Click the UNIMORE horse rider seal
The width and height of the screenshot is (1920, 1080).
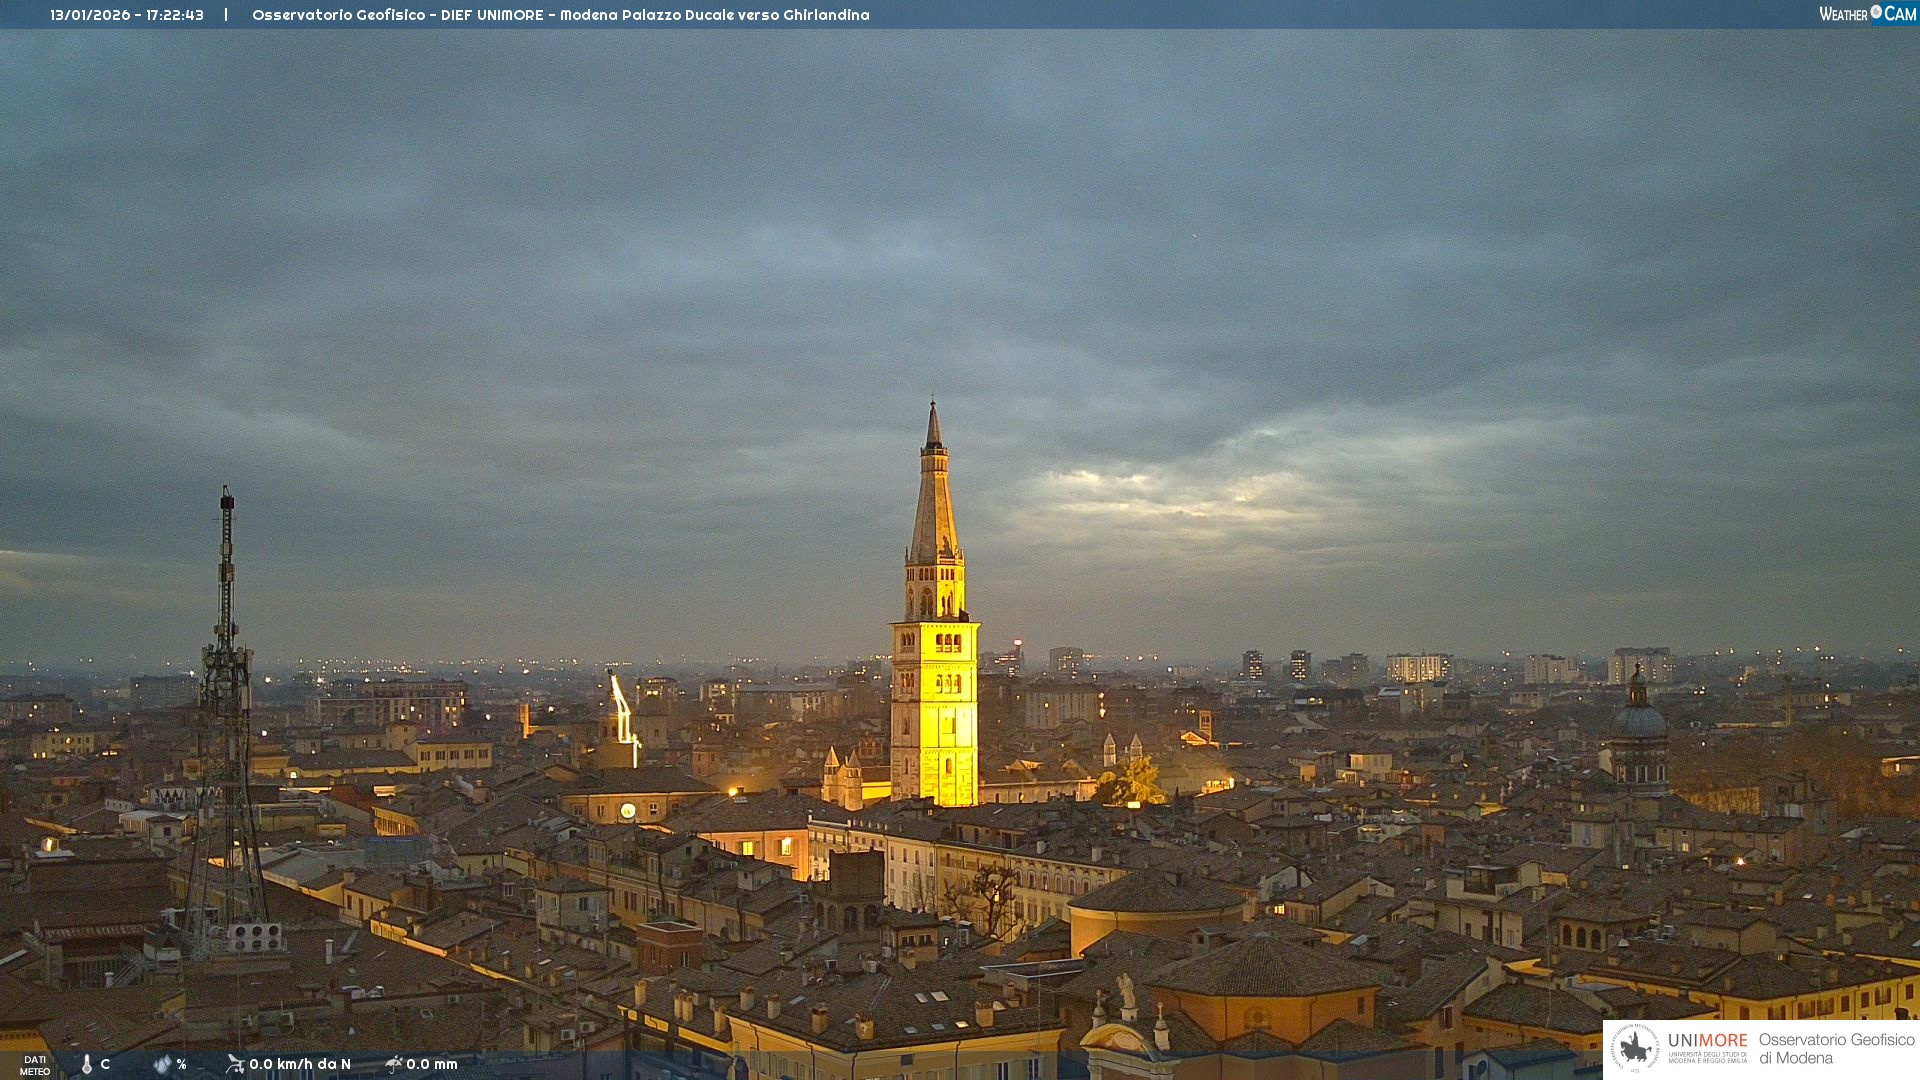[1635, 1048]
